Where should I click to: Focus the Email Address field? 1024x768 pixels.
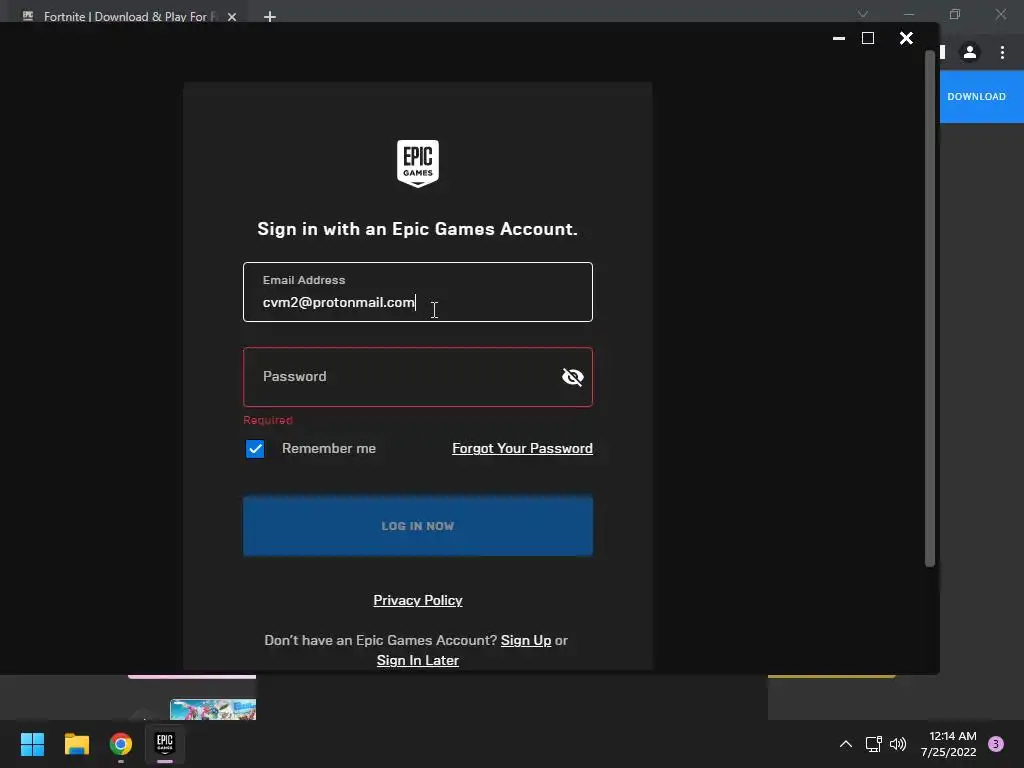click(418, 292)
